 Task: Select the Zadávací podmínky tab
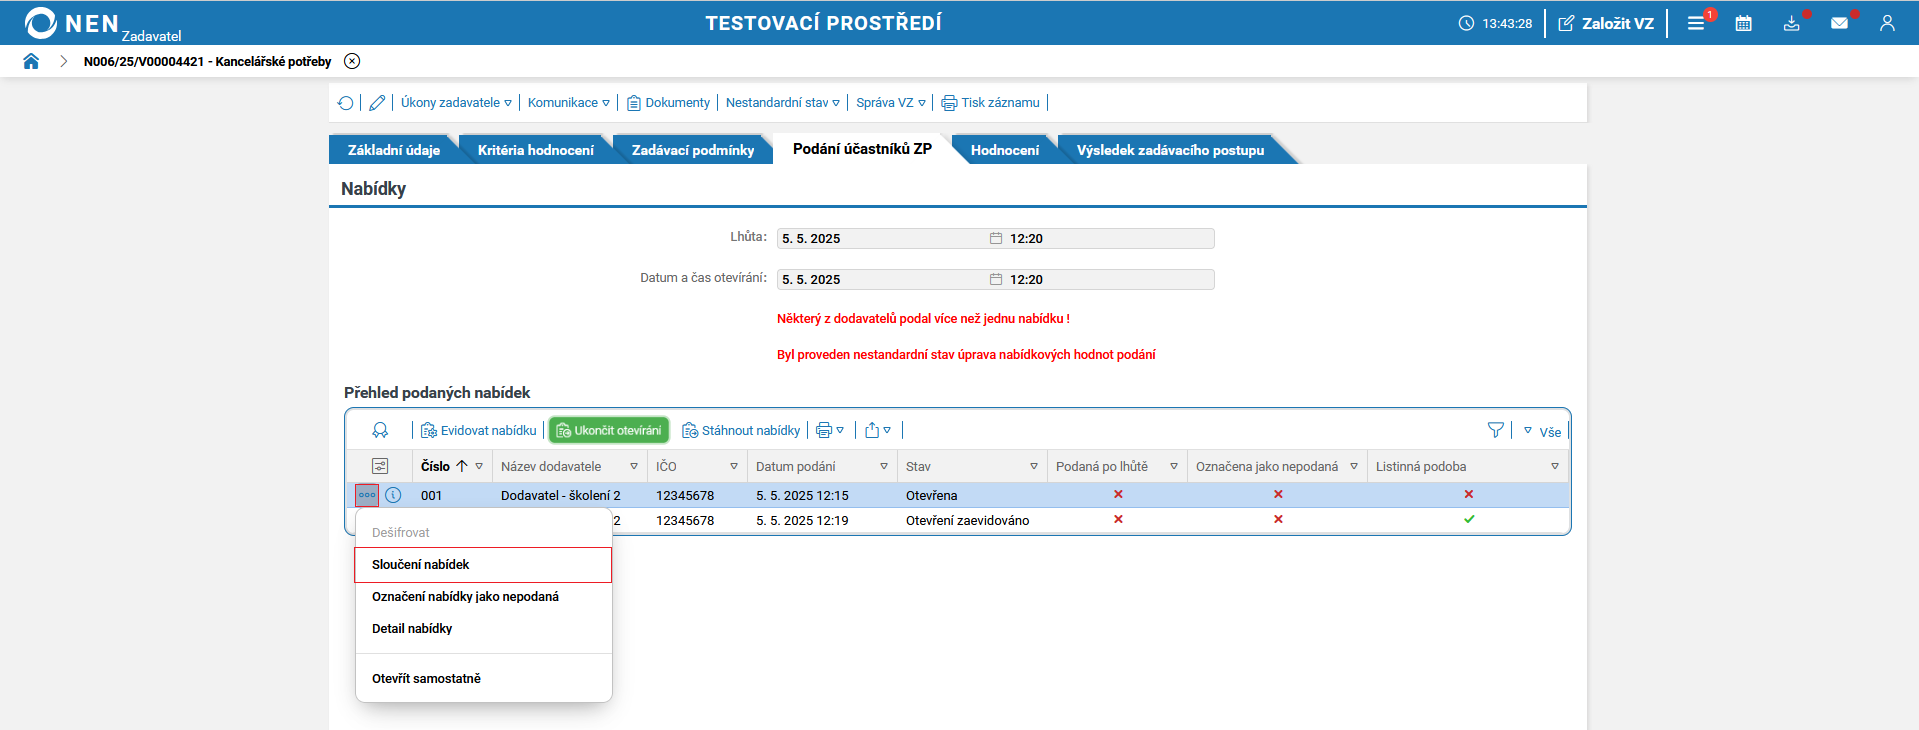coord(693,150)
